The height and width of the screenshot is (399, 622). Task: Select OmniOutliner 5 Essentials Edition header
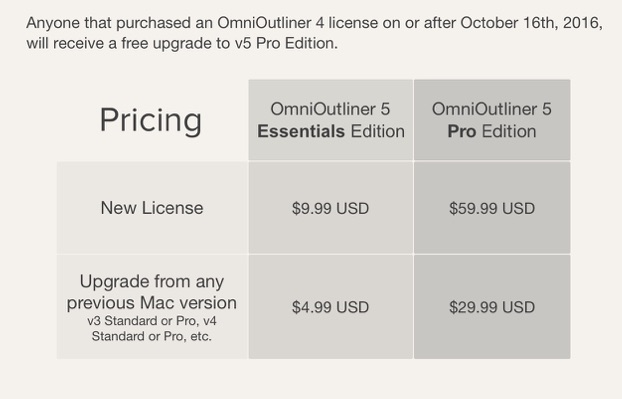330,120
